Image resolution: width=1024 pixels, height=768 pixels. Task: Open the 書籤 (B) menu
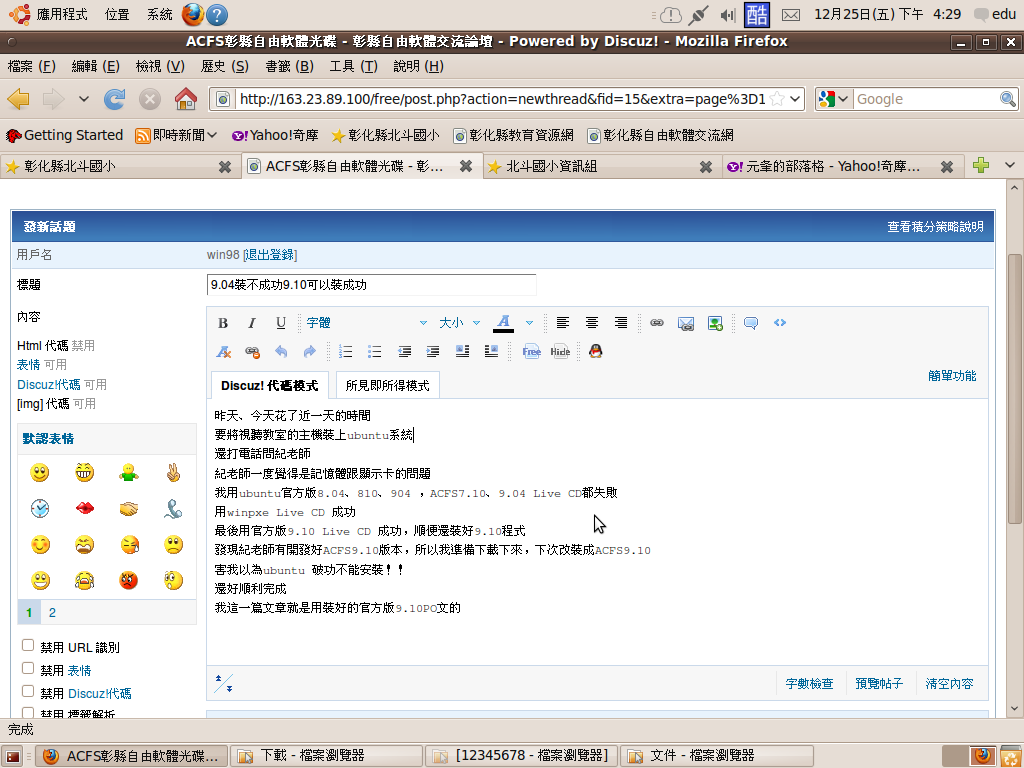tap(289, 66)
